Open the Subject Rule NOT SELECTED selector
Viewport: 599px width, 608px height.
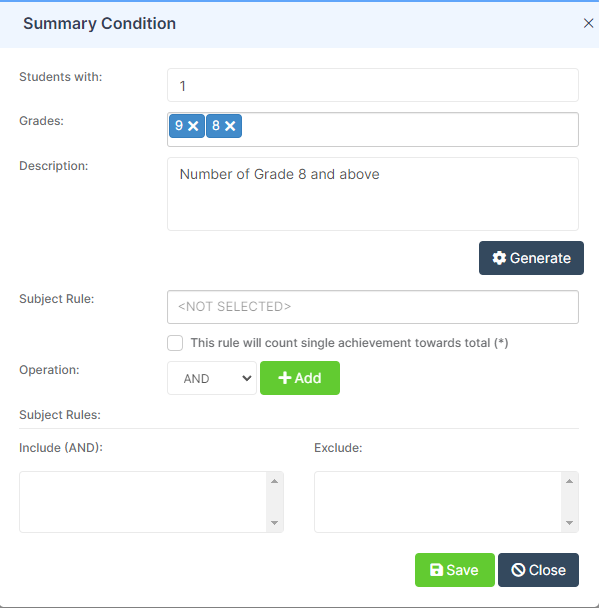pyautogui.click(x=373, y=307)
